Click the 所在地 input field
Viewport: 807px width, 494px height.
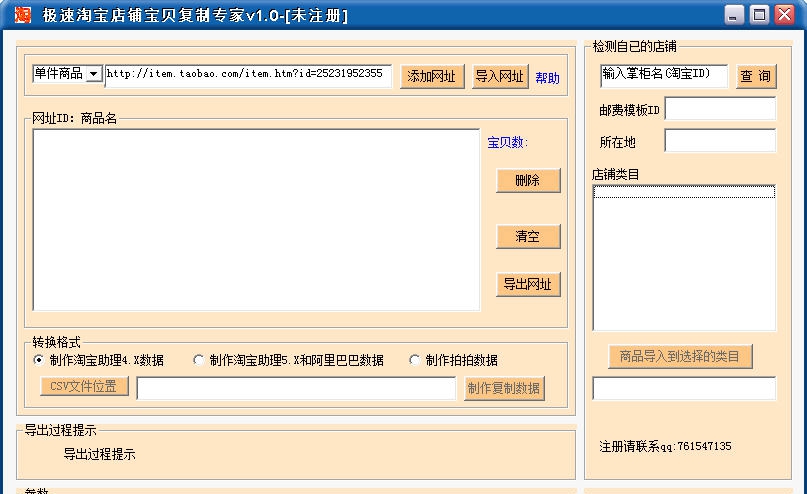[720, 140]
